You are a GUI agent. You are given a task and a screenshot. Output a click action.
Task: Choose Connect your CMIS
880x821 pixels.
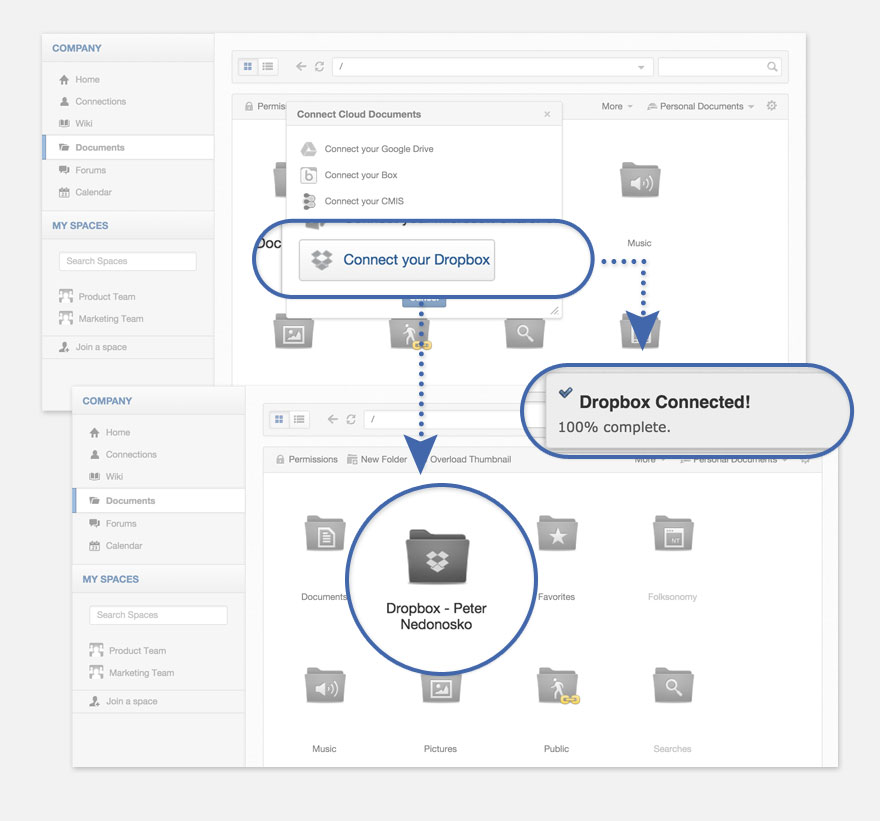click(352, 201)
